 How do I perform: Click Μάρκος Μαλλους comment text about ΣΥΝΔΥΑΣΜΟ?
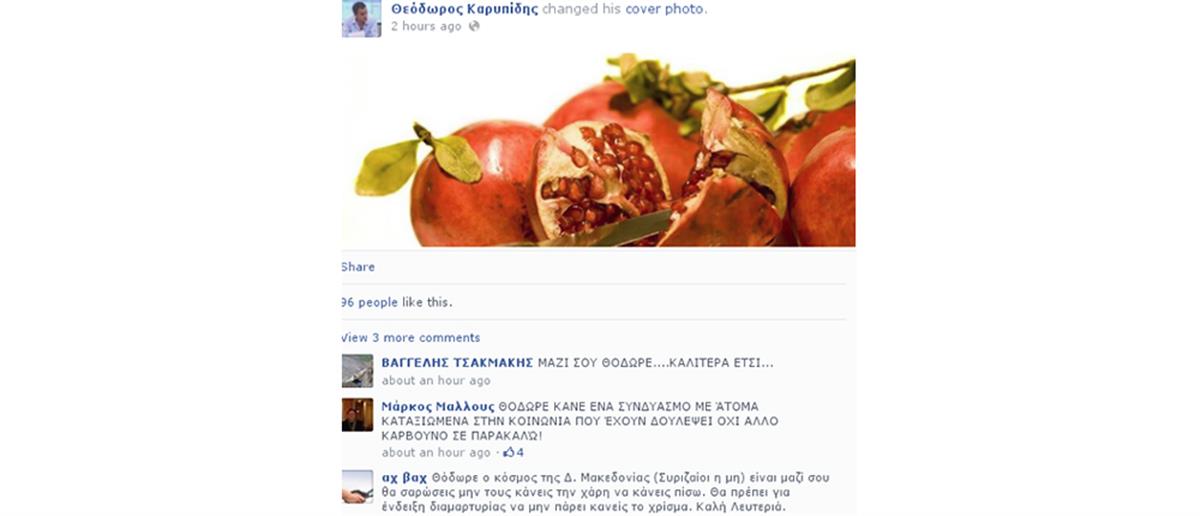[x=580, y=422]
